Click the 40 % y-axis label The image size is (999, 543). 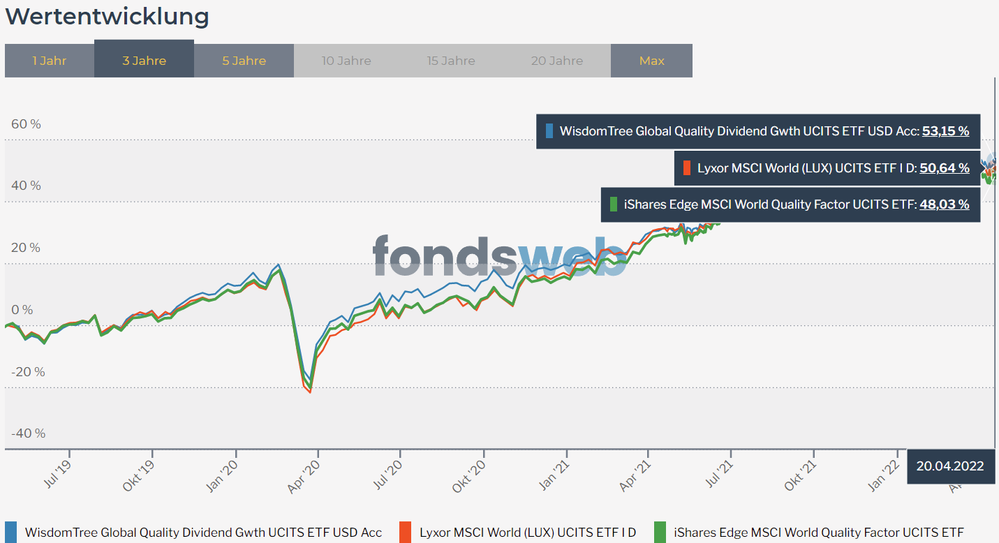tap(26, 185)
